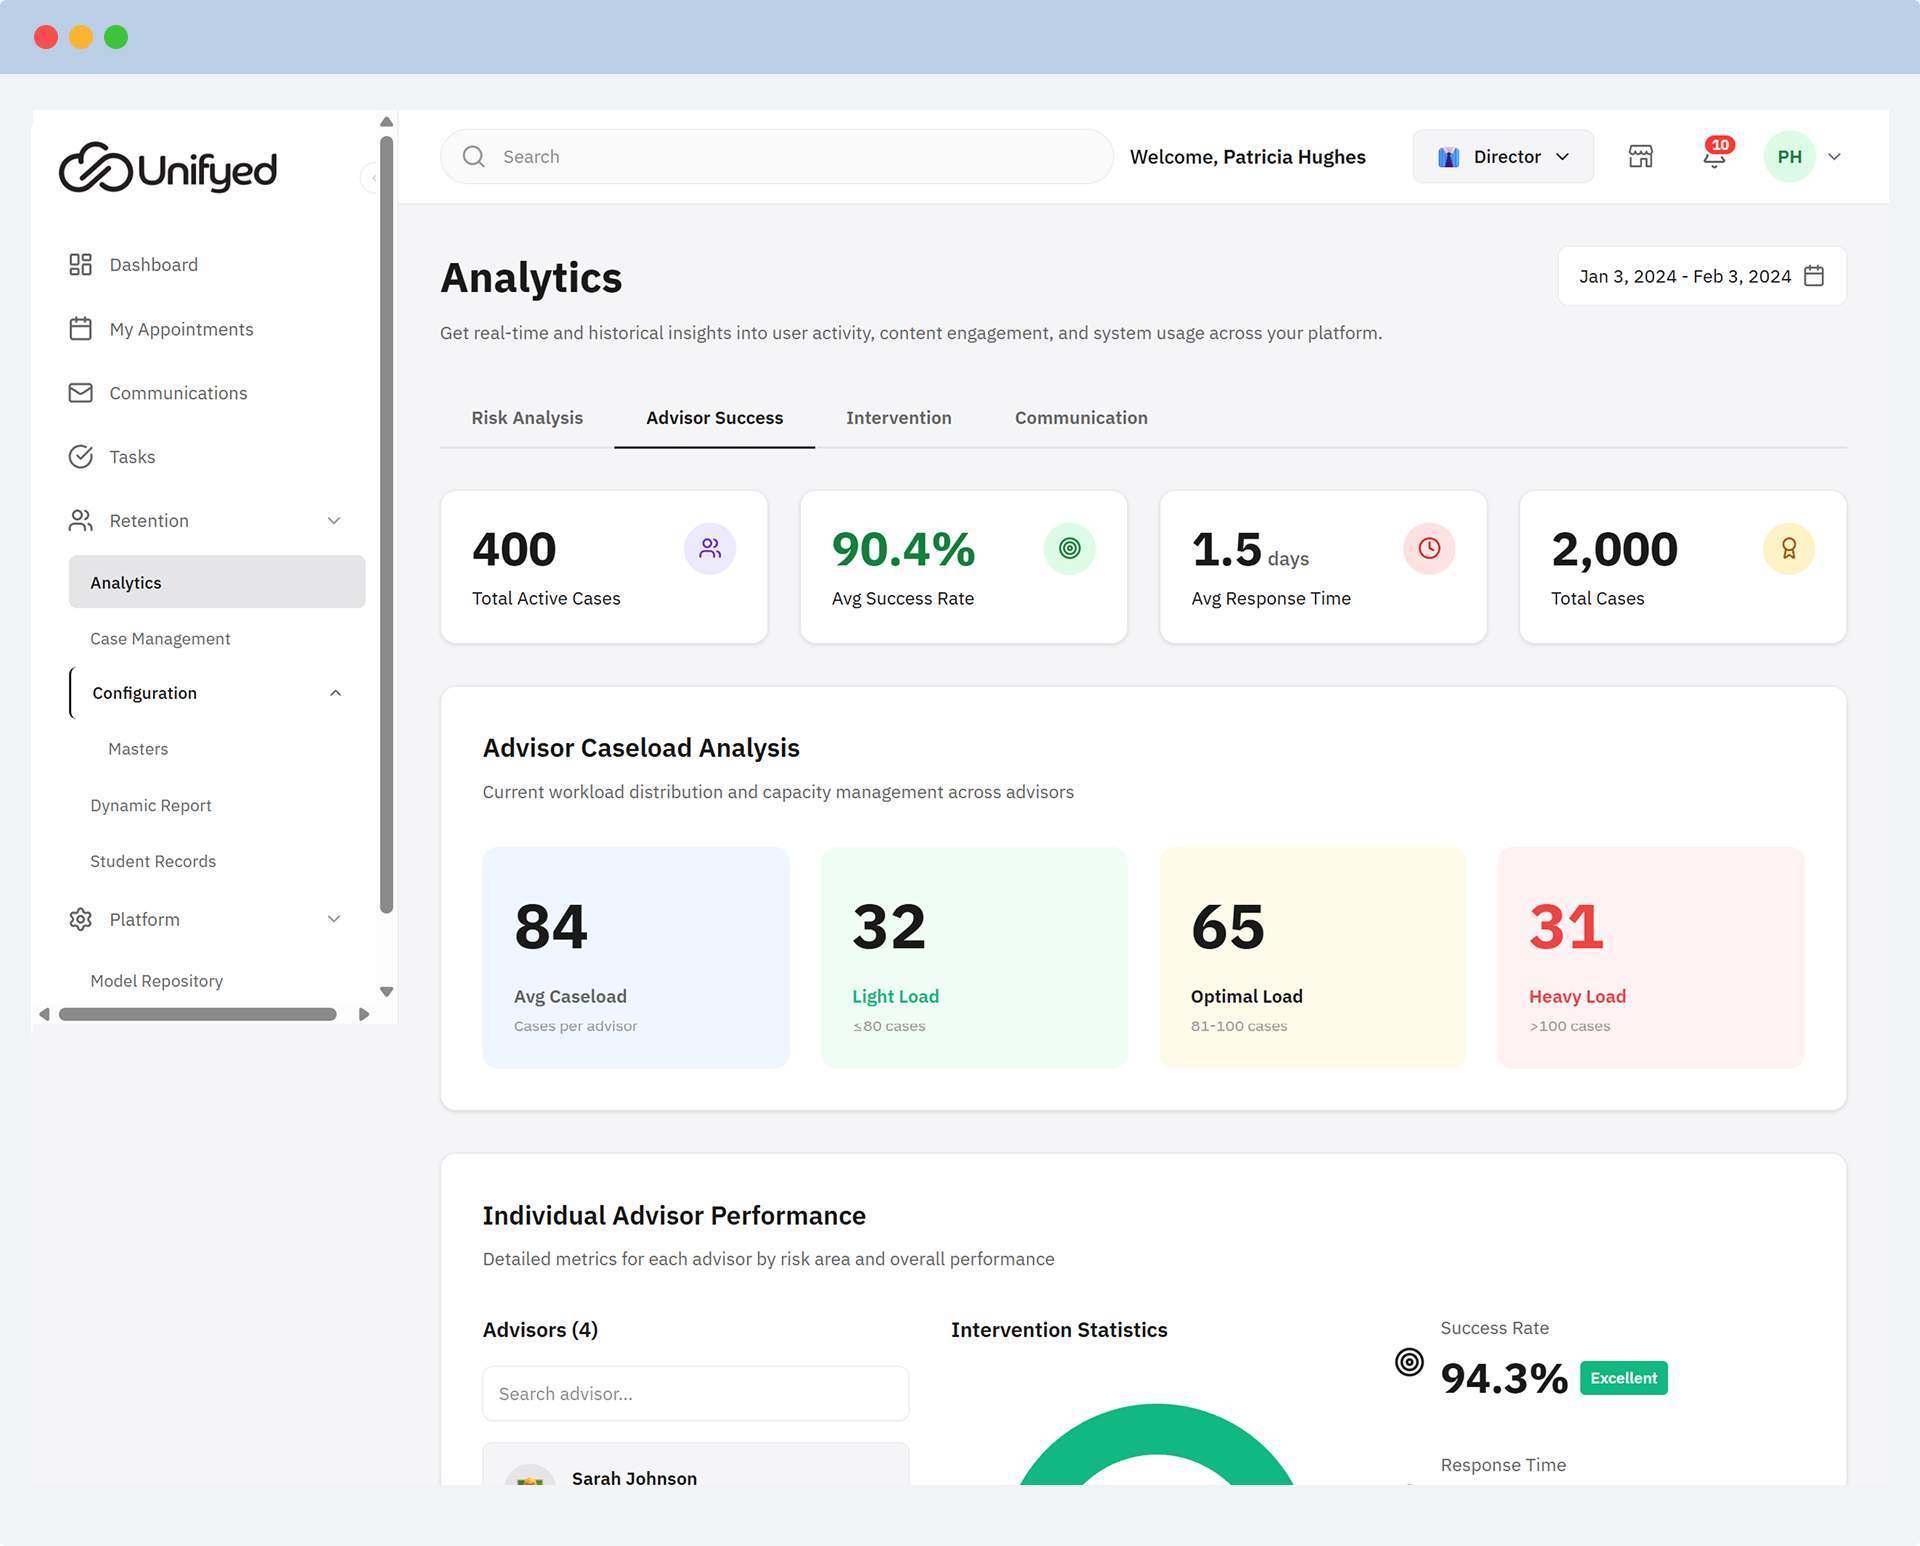Open Student Records page
Screen dimensions: 1920x1546
[153, 862]
